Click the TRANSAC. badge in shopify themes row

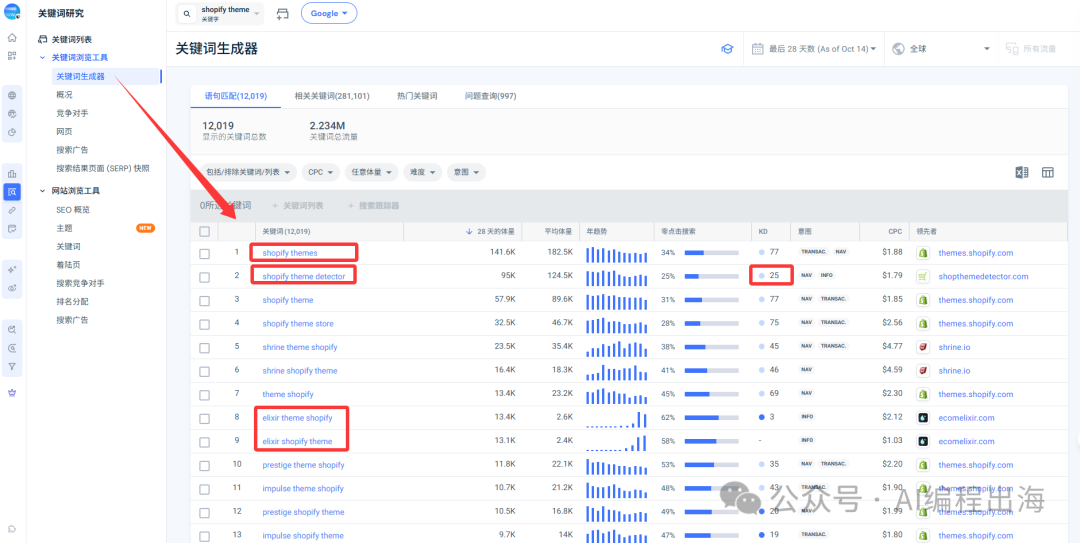(x=814, y=253)
